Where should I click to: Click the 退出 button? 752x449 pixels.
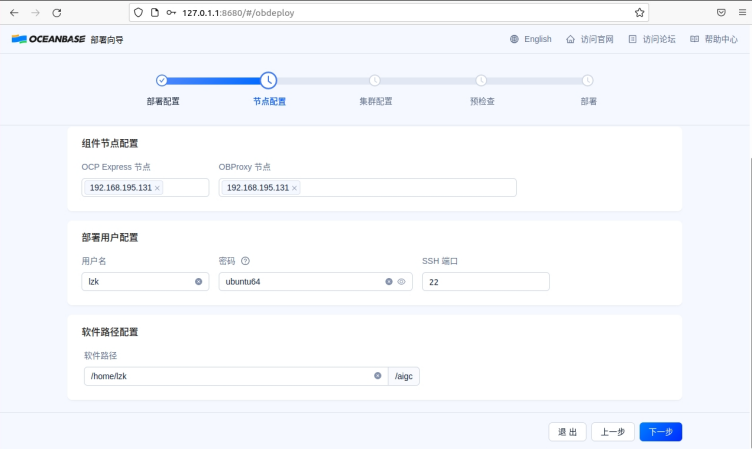pos(567,432)
